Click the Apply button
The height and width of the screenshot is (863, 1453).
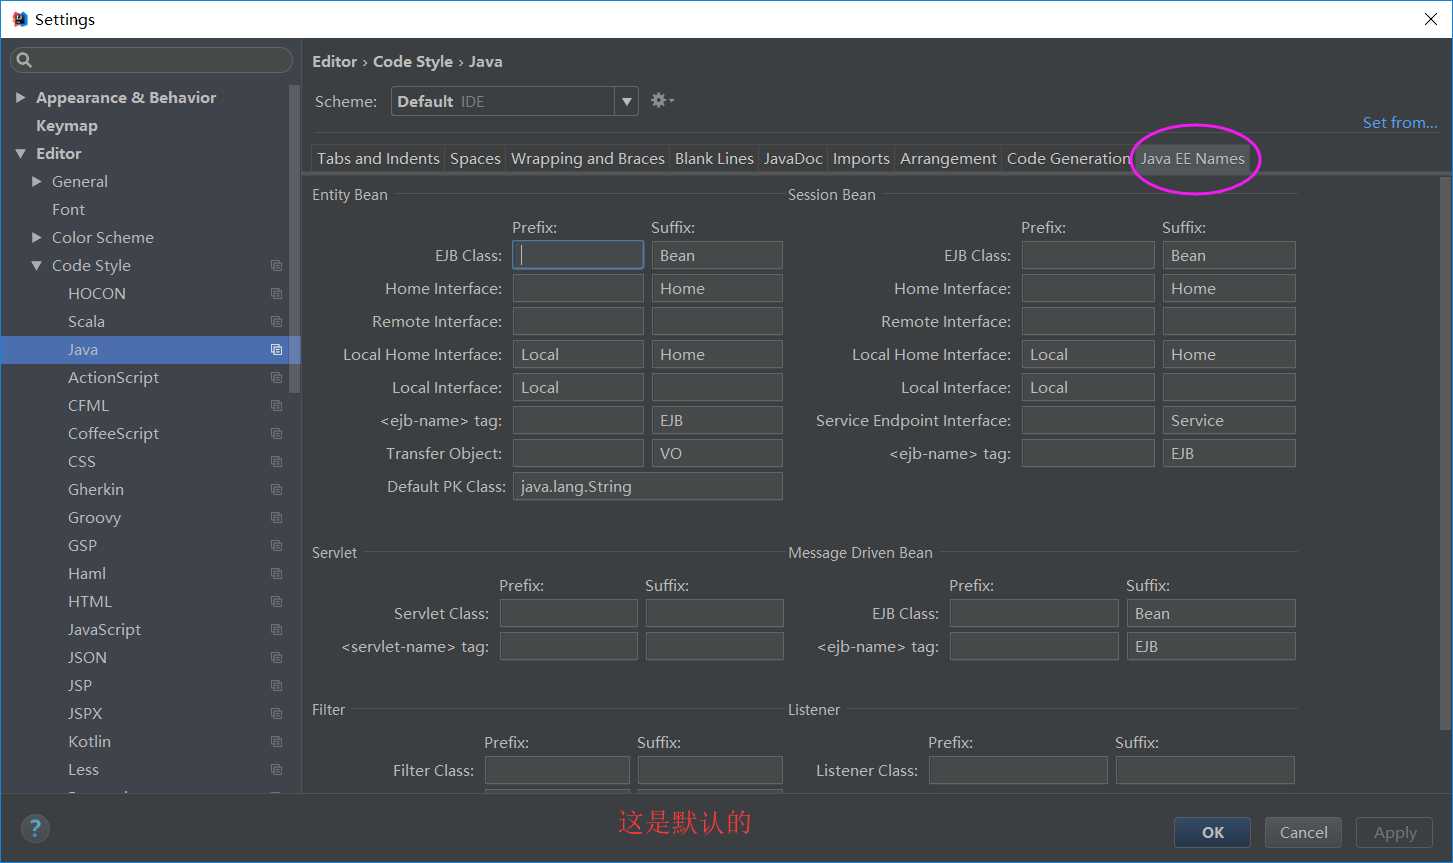(x=1395, y=832)
